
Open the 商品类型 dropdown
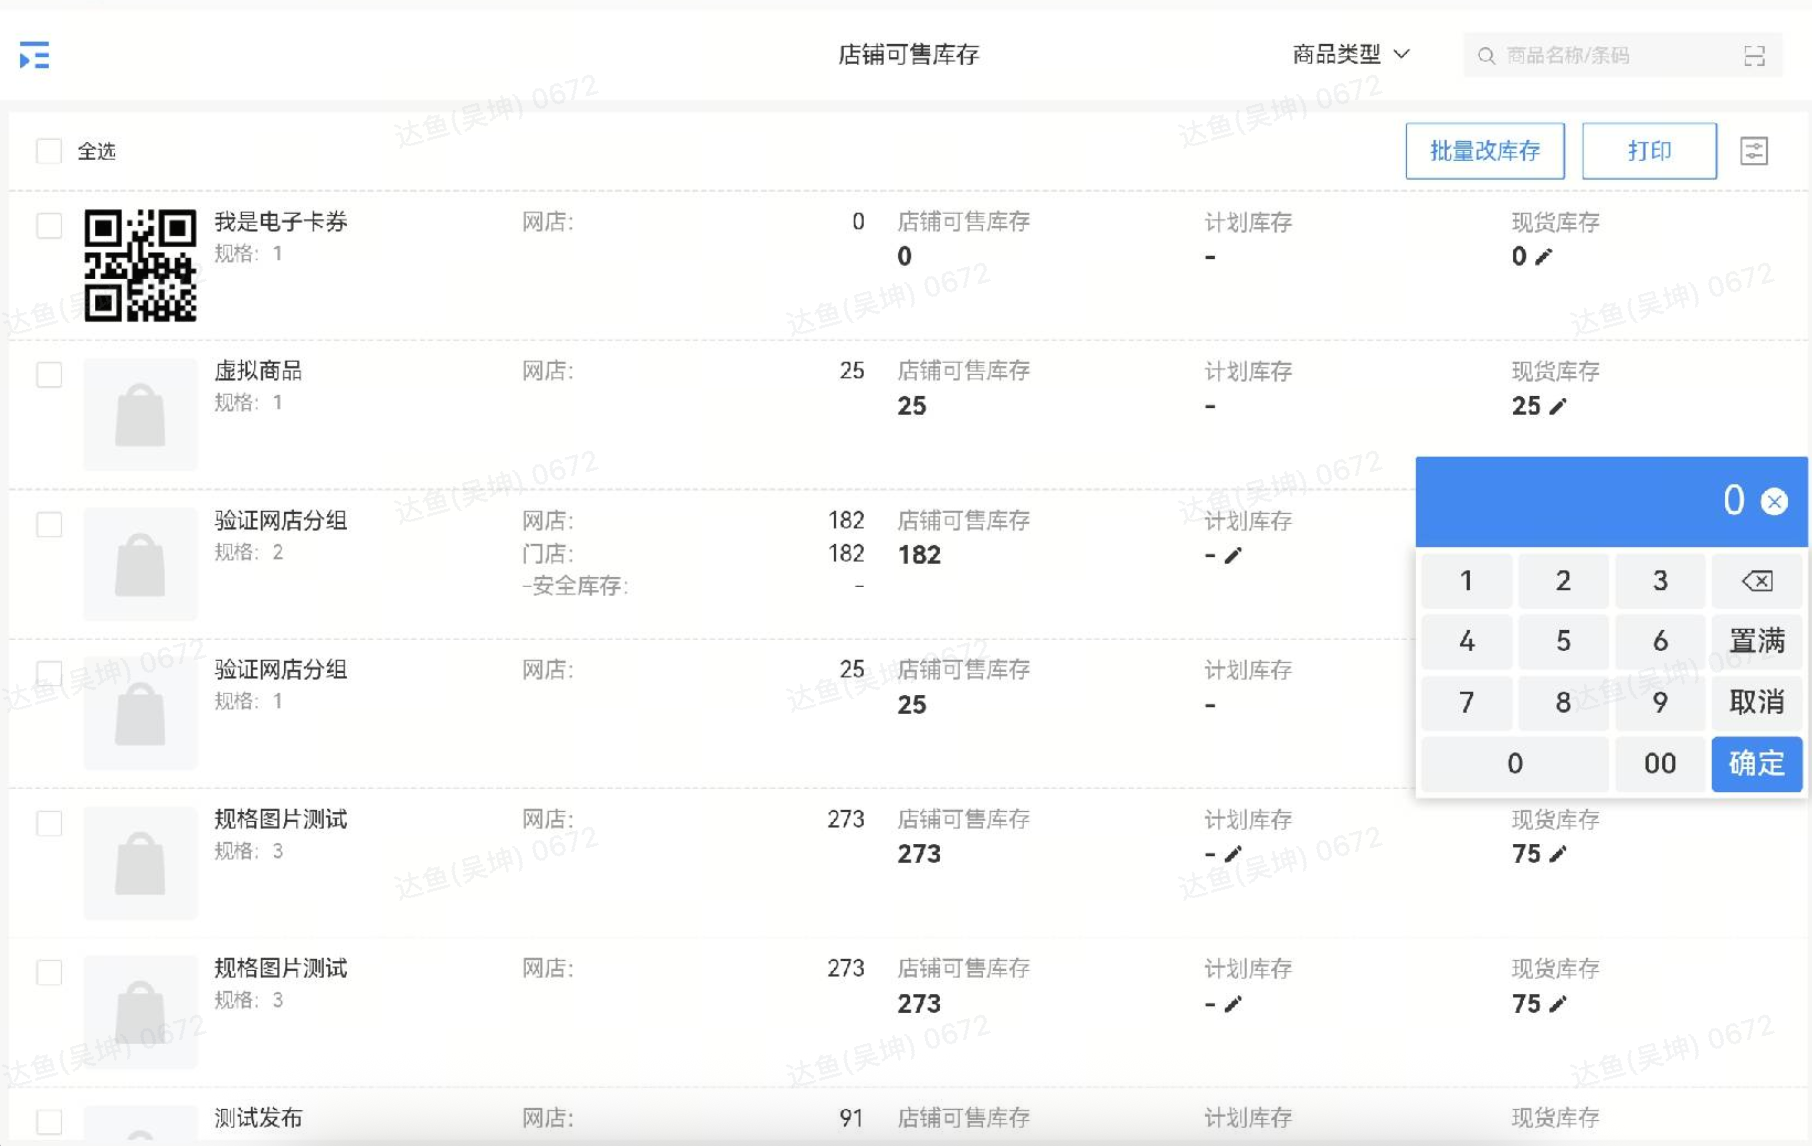pyautogui.click(x=1350, y=55)
